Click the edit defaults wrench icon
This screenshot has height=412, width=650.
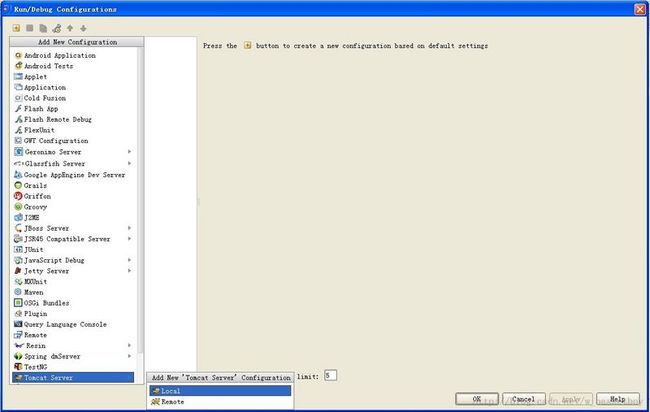[57, 28]
